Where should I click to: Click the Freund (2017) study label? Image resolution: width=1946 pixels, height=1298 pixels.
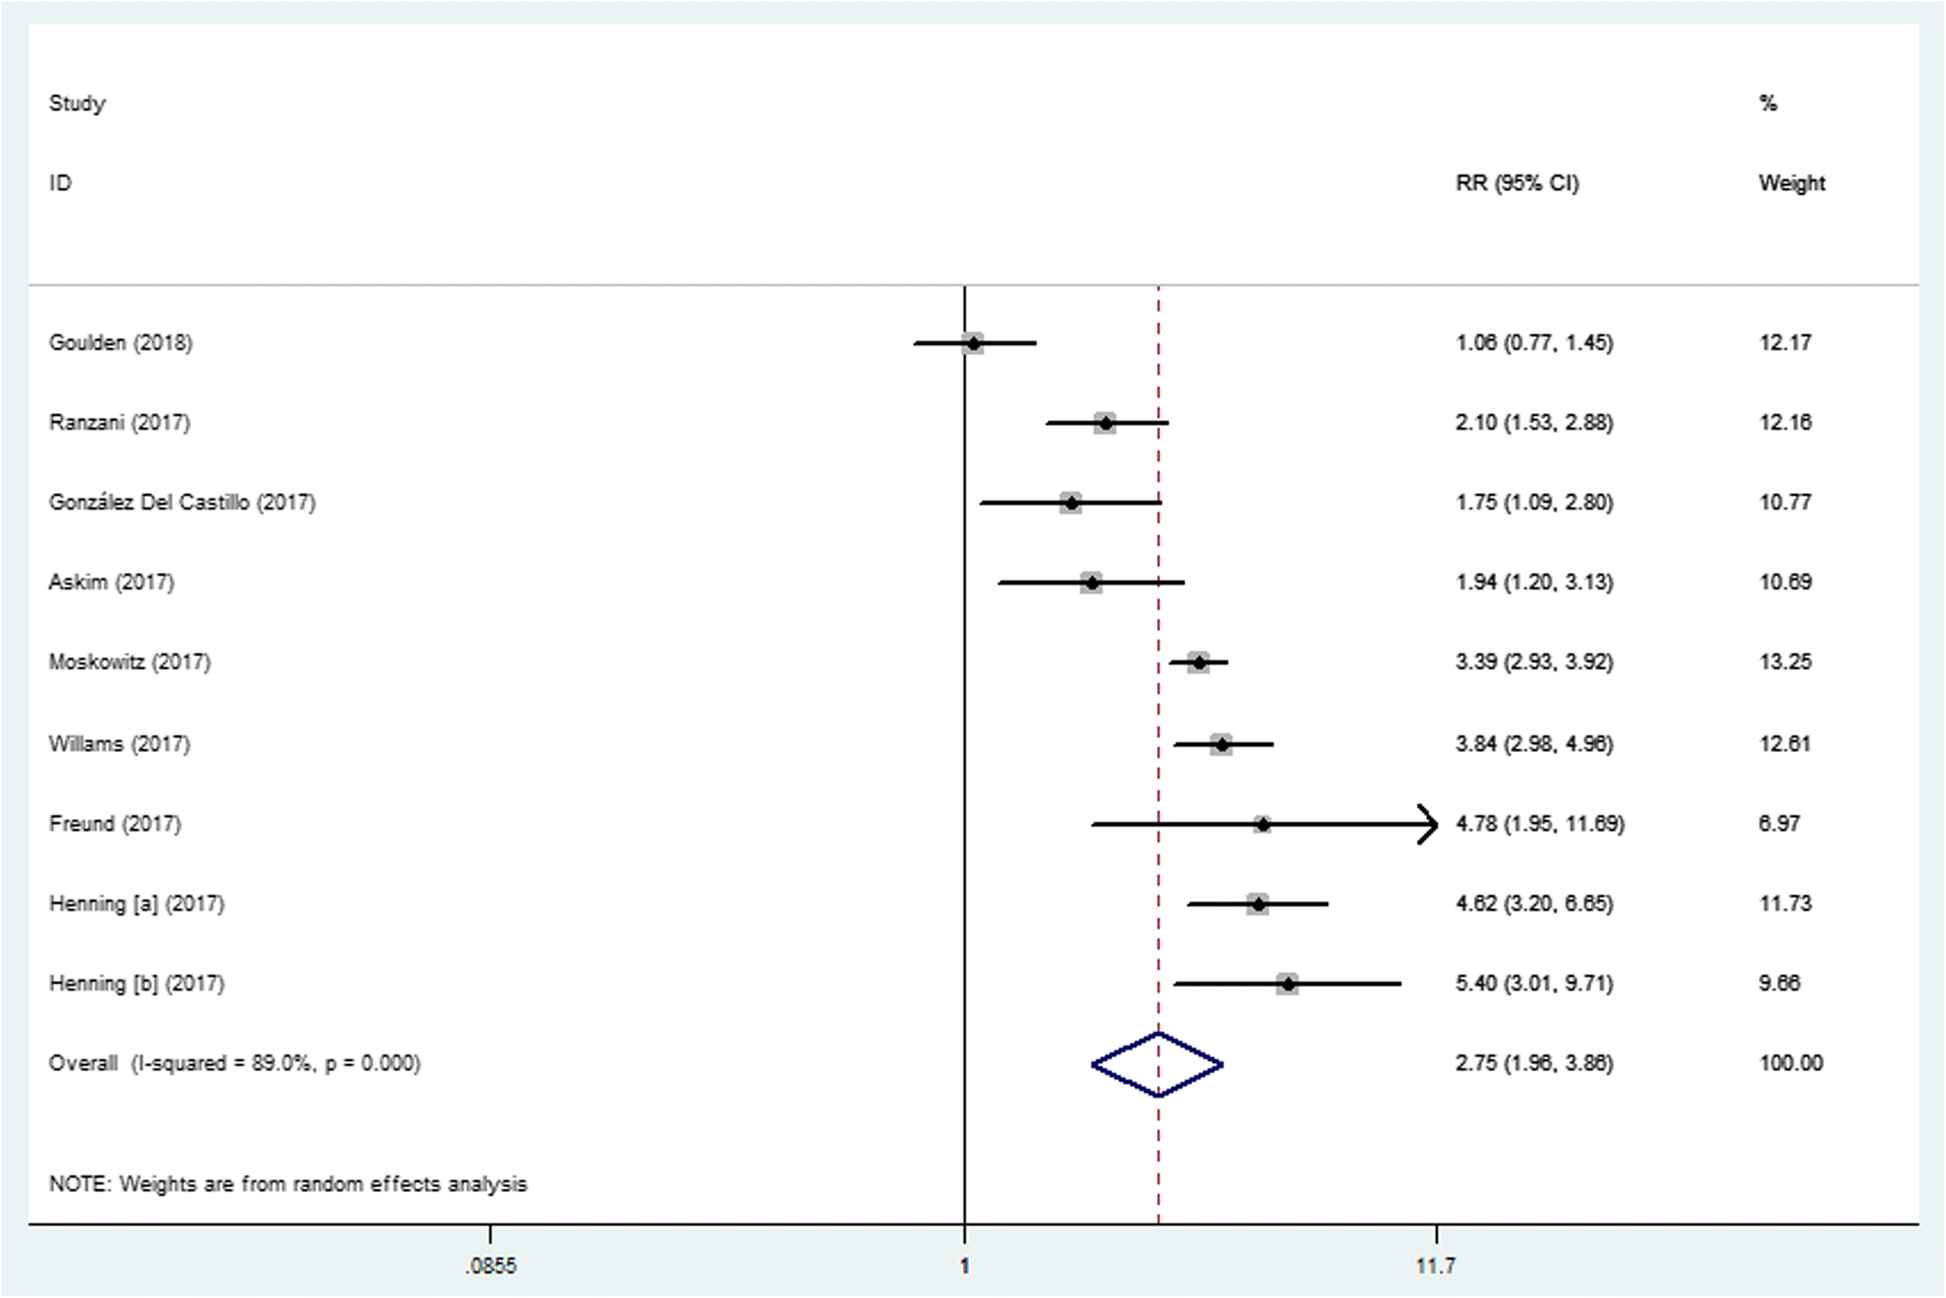pyautogui.click(x=115, y=825)
